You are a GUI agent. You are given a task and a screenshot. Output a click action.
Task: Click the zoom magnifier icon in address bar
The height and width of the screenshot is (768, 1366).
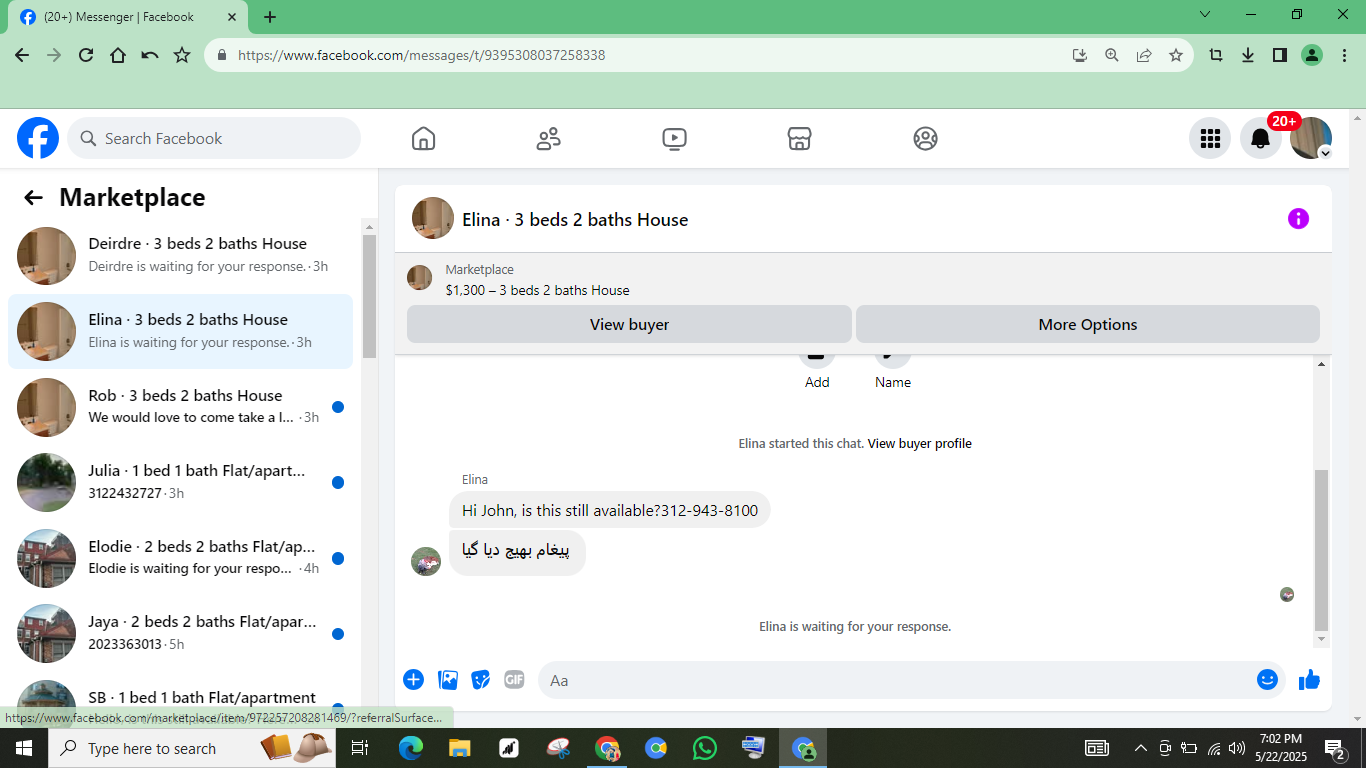point(1111,55)
